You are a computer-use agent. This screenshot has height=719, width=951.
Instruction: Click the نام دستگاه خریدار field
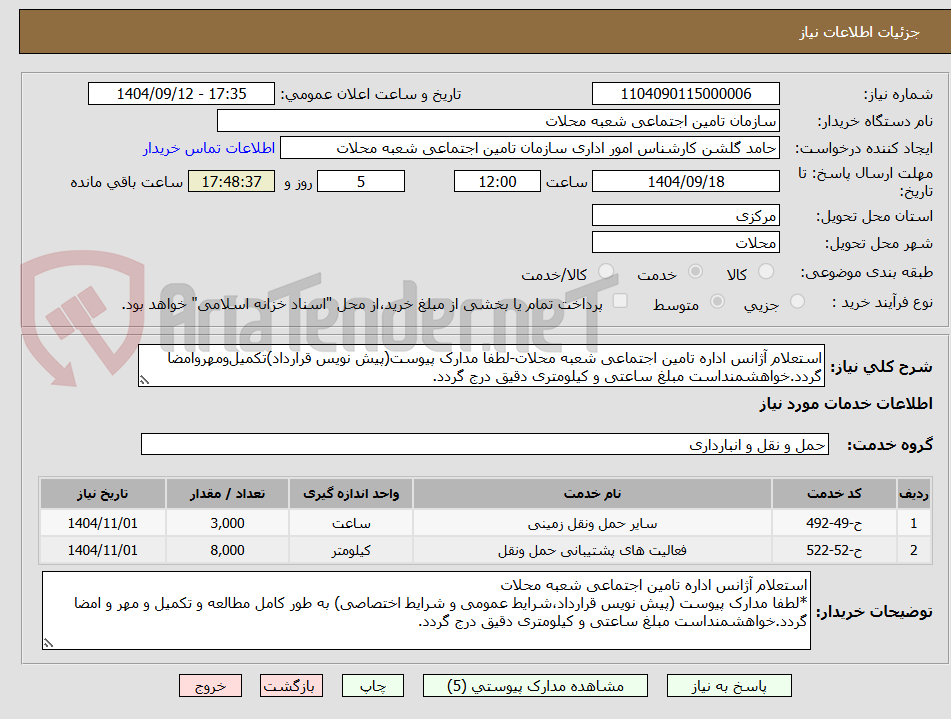(x=498, y=121)
